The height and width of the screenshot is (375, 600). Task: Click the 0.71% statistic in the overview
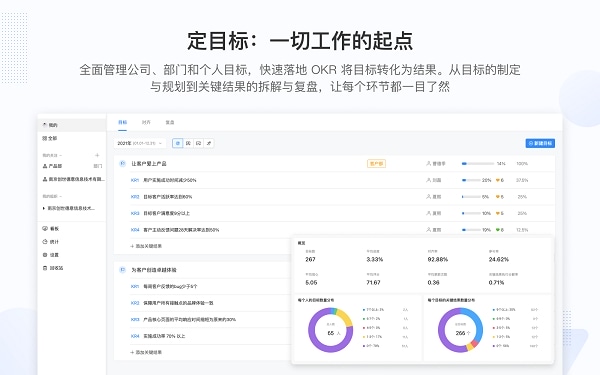(496, 282)
